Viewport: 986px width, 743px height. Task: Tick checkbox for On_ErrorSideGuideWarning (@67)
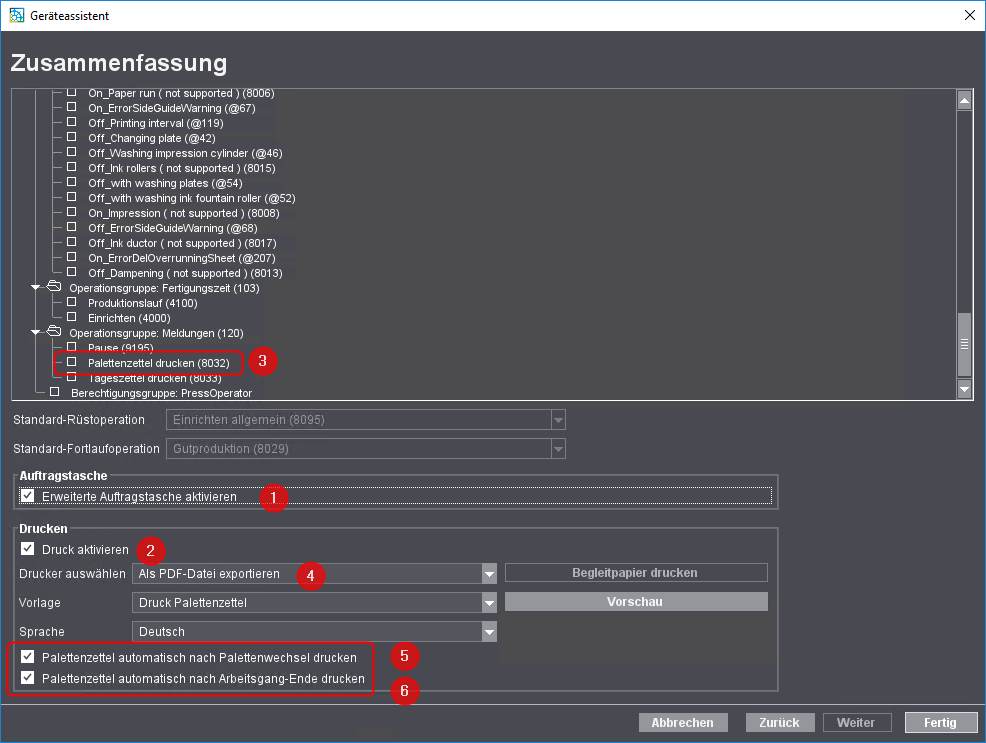click(x=72, y=107)
